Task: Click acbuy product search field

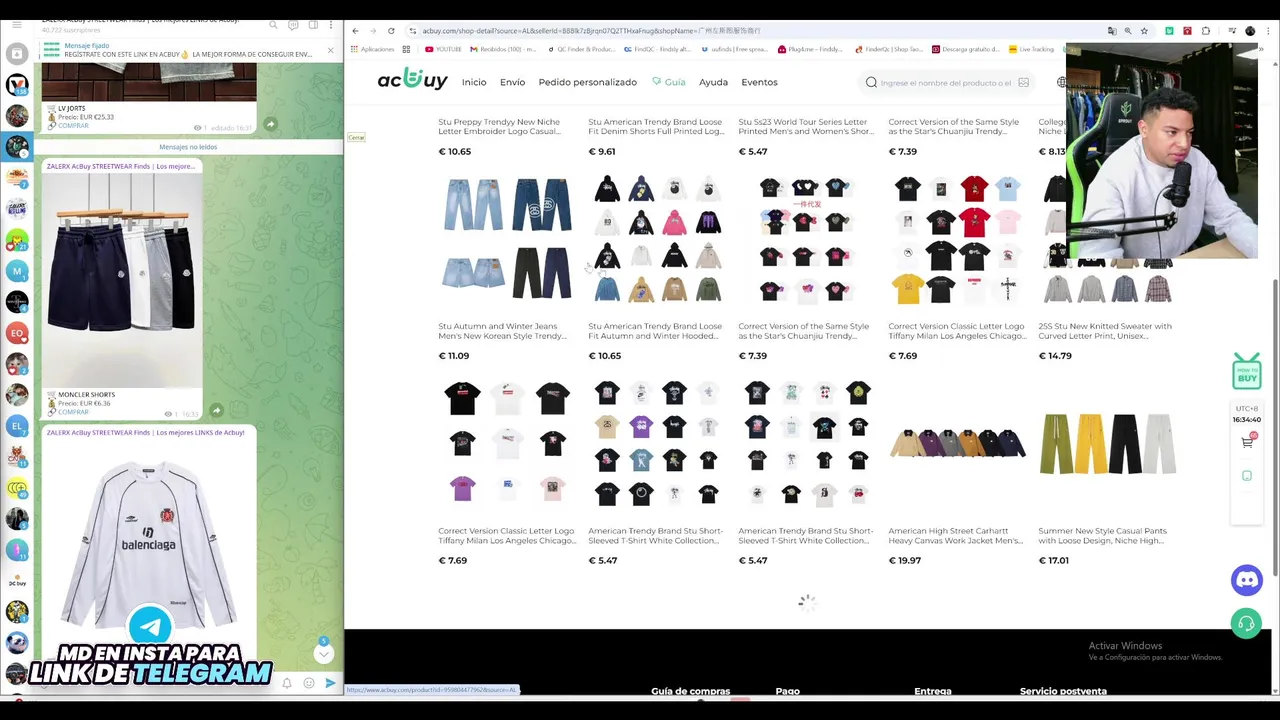Action: pyautogui.click(x=945, y=82)
